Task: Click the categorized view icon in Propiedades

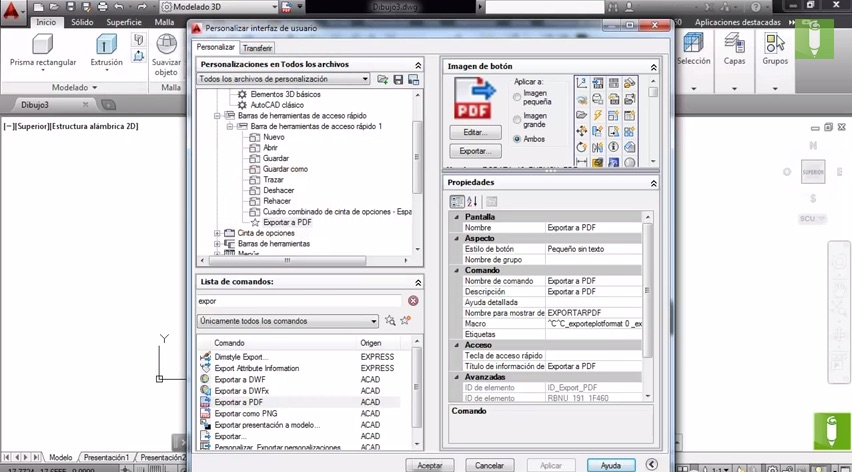Action: pos(457,202)
